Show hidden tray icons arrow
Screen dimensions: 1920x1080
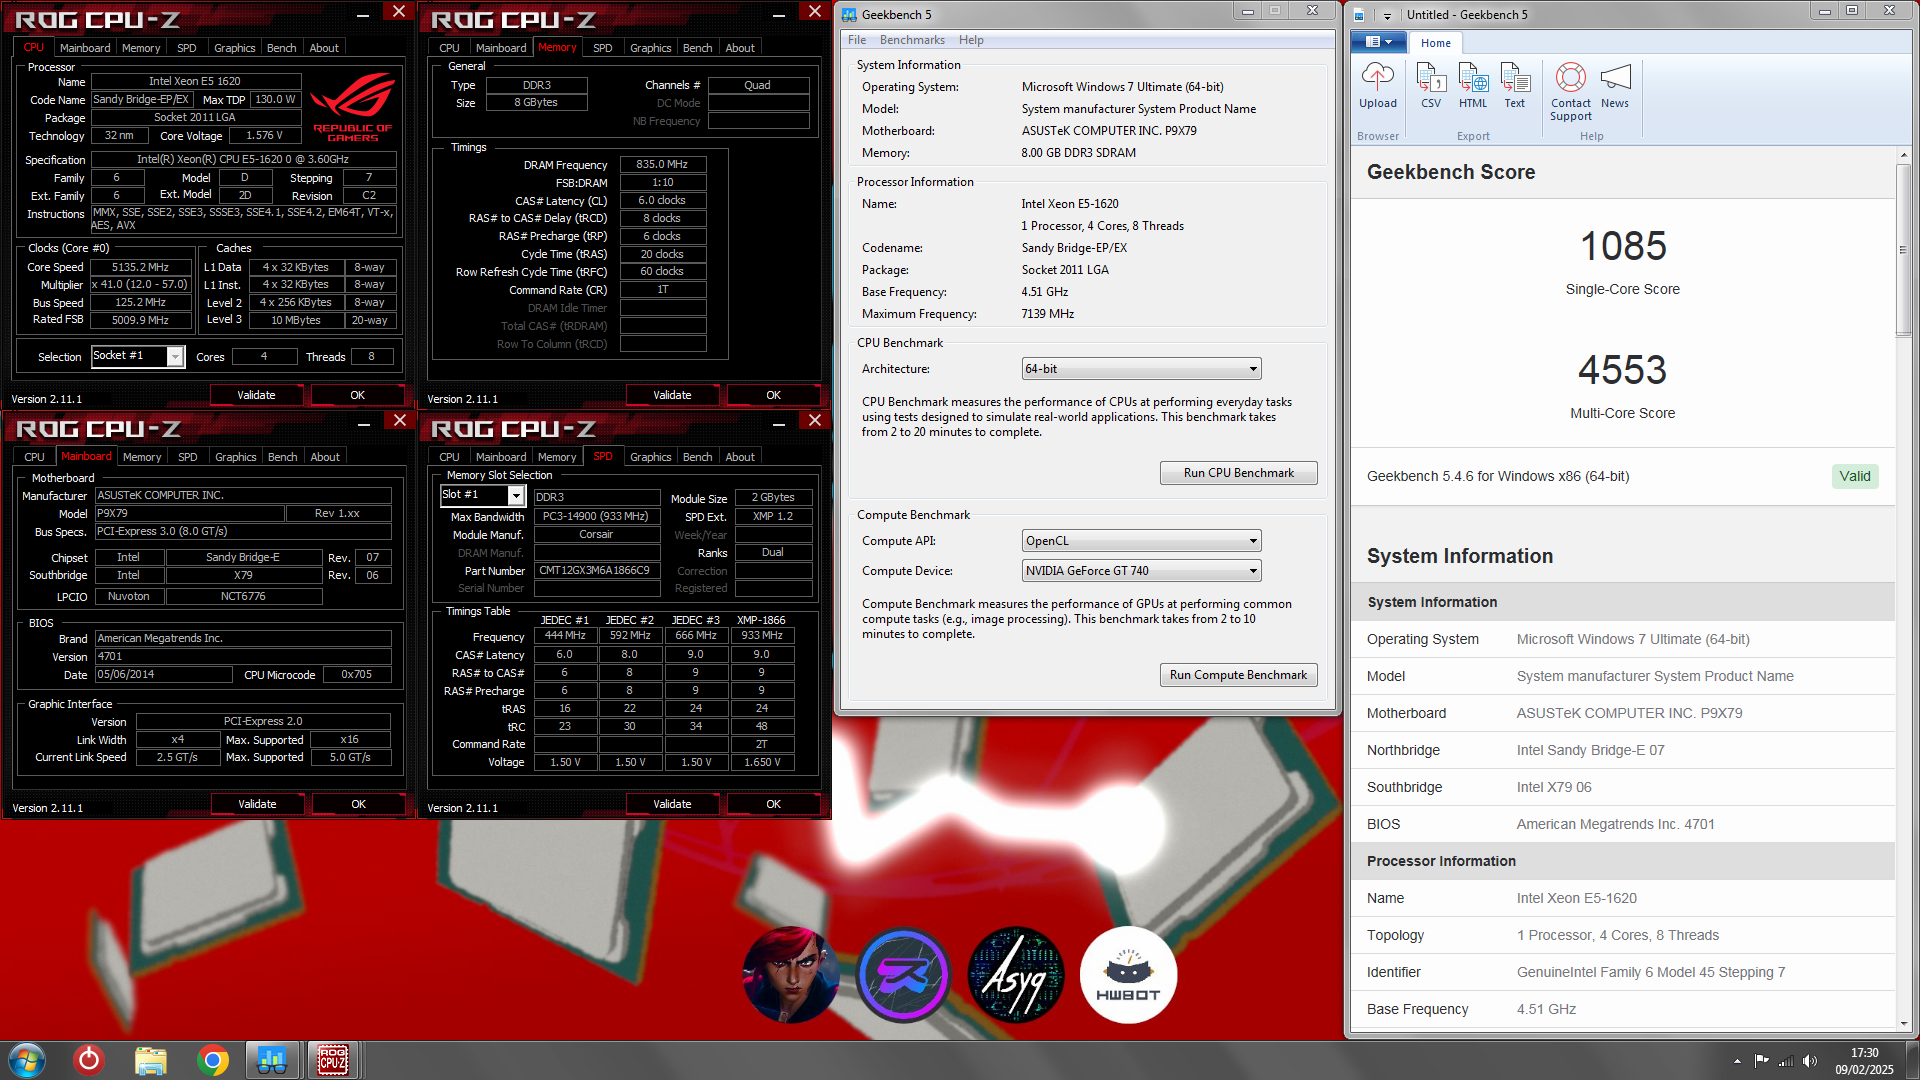pos(1737,1061)
